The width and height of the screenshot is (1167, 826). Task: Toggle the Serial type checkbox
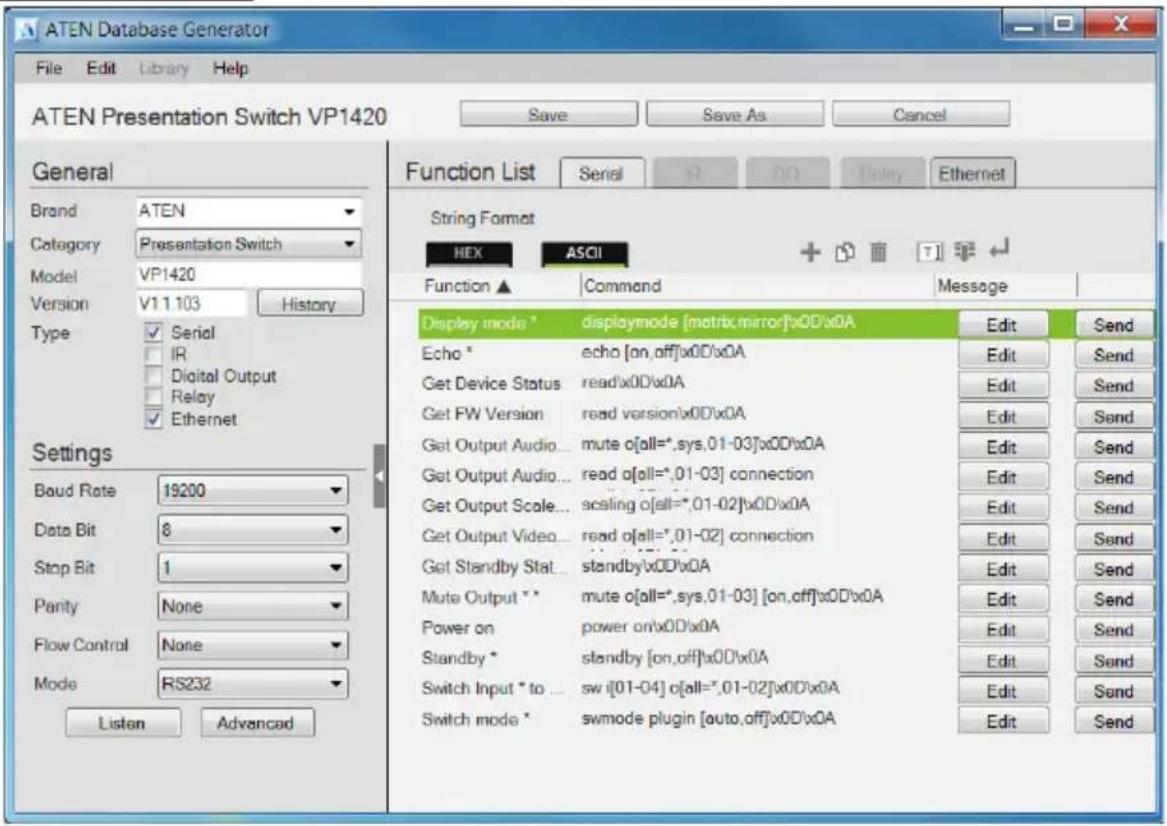(153, 332)
